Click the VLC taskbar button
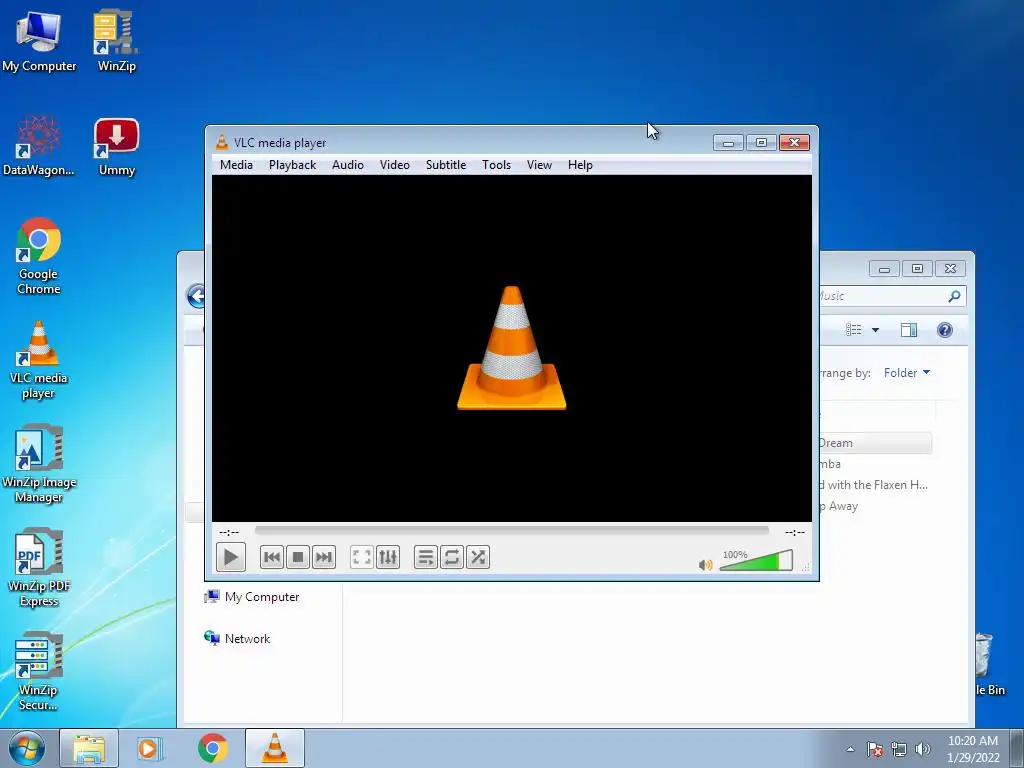1024x768 pixels. (x=274, y=748)
